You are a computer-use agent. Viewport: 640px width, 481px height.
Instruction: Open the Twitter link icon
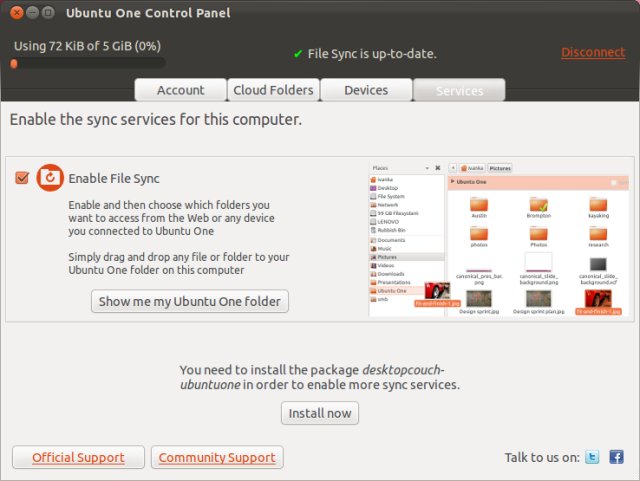click(592, 457)
